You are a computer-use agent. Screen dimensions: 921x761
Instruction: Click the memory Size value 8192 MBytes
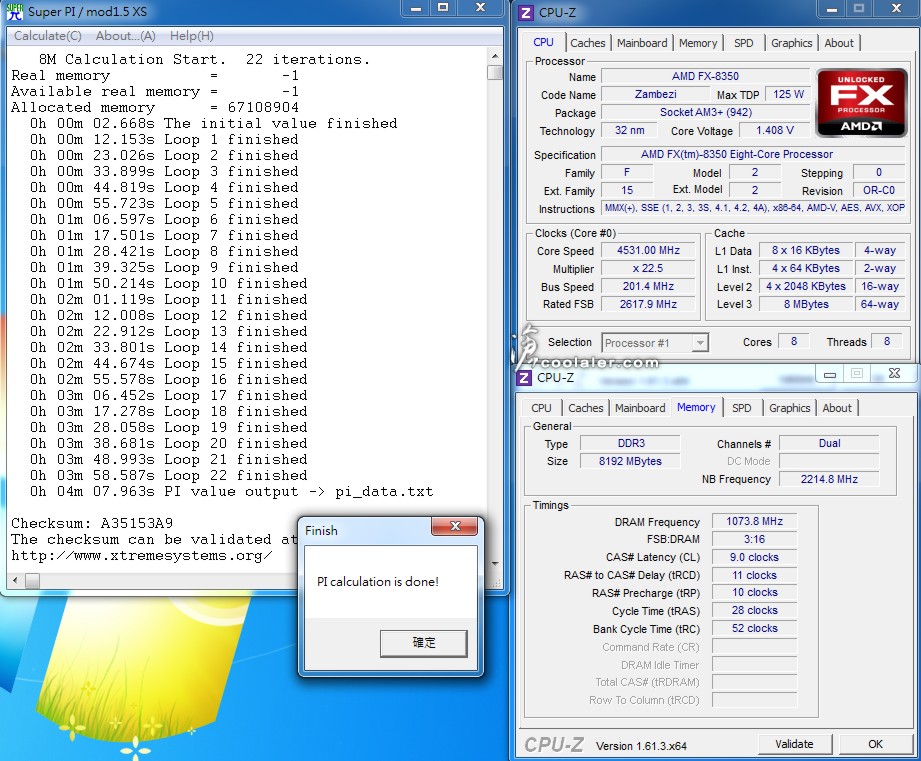point(630,462)
